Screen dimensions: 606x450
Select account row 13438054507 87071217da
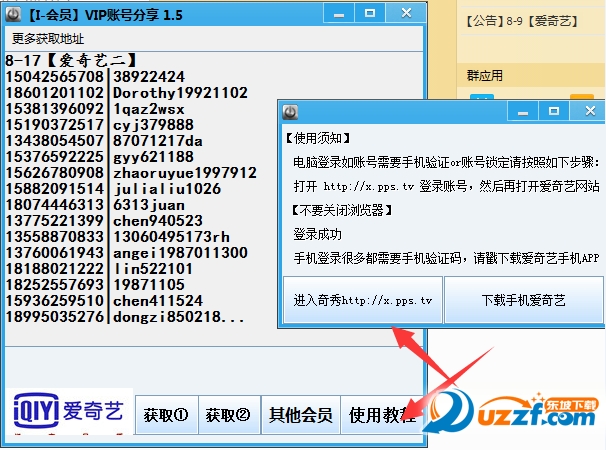(104, 141)
